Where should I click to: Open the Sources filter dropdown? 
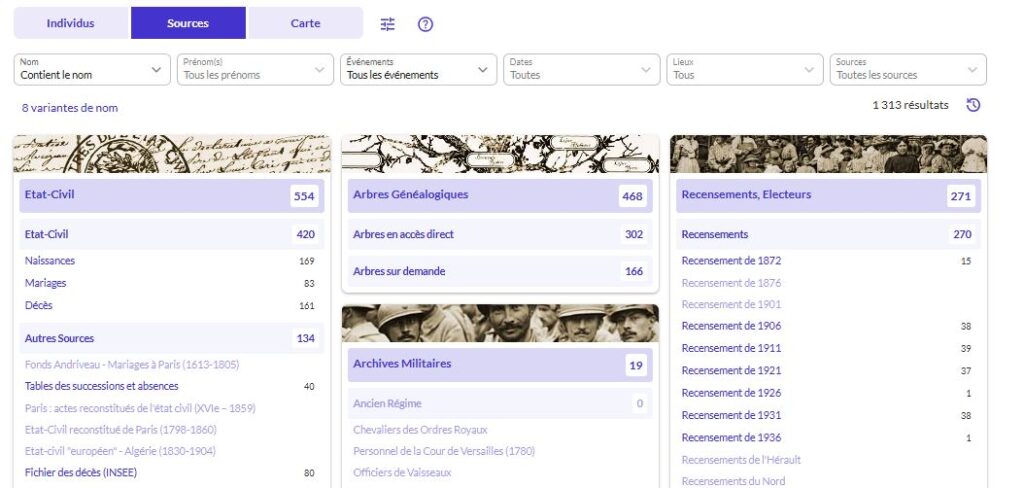tap(907, 69)
